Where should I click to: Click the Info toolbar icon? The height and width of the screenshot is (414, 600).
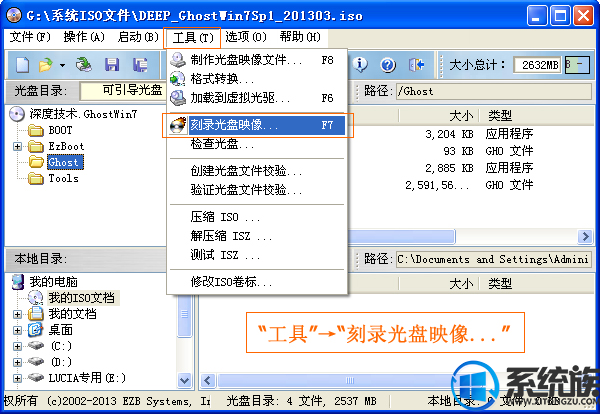(x=360, y=65)
